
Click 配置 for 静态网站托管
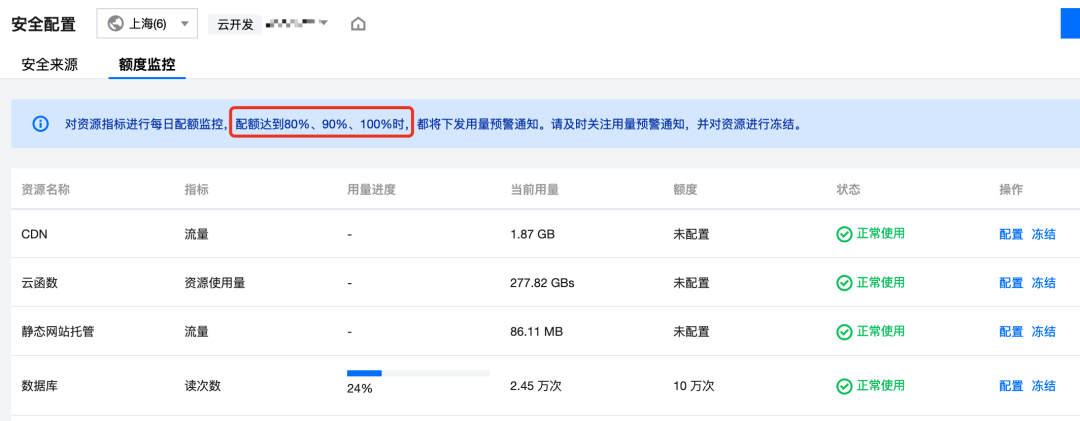pyautogui.click(x=1011, y=332)
